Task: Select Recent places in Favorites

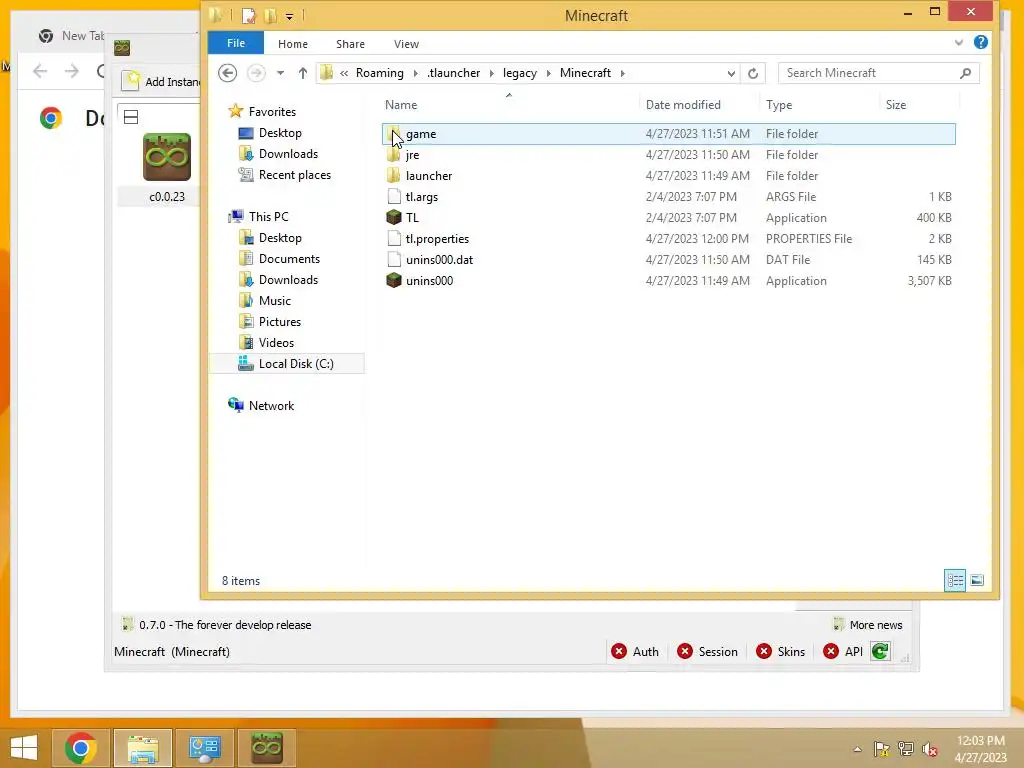Action: tap(295, 174)
